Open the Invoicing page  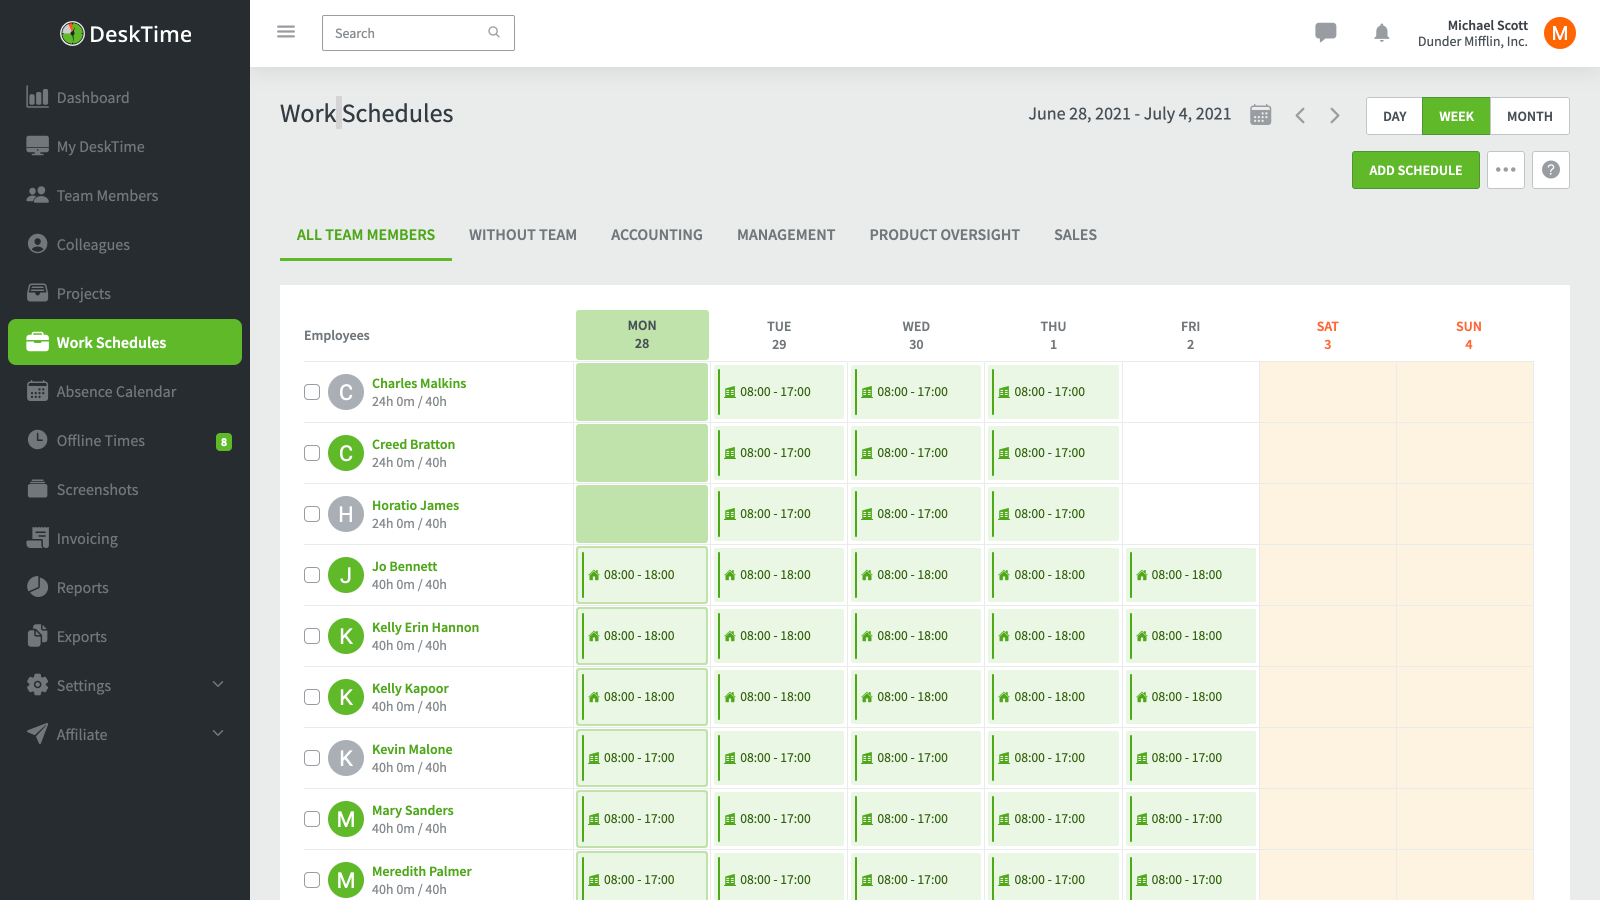(89, 538)
